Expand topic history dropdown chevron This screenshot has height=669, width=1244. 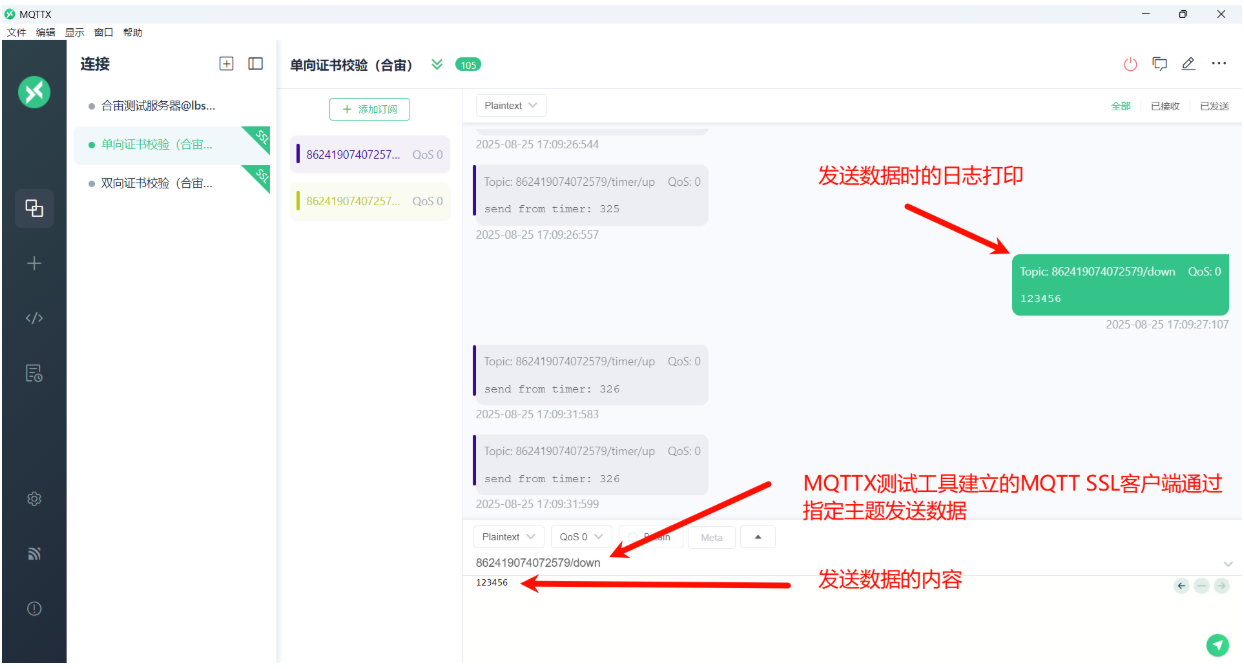point(1228,564)
